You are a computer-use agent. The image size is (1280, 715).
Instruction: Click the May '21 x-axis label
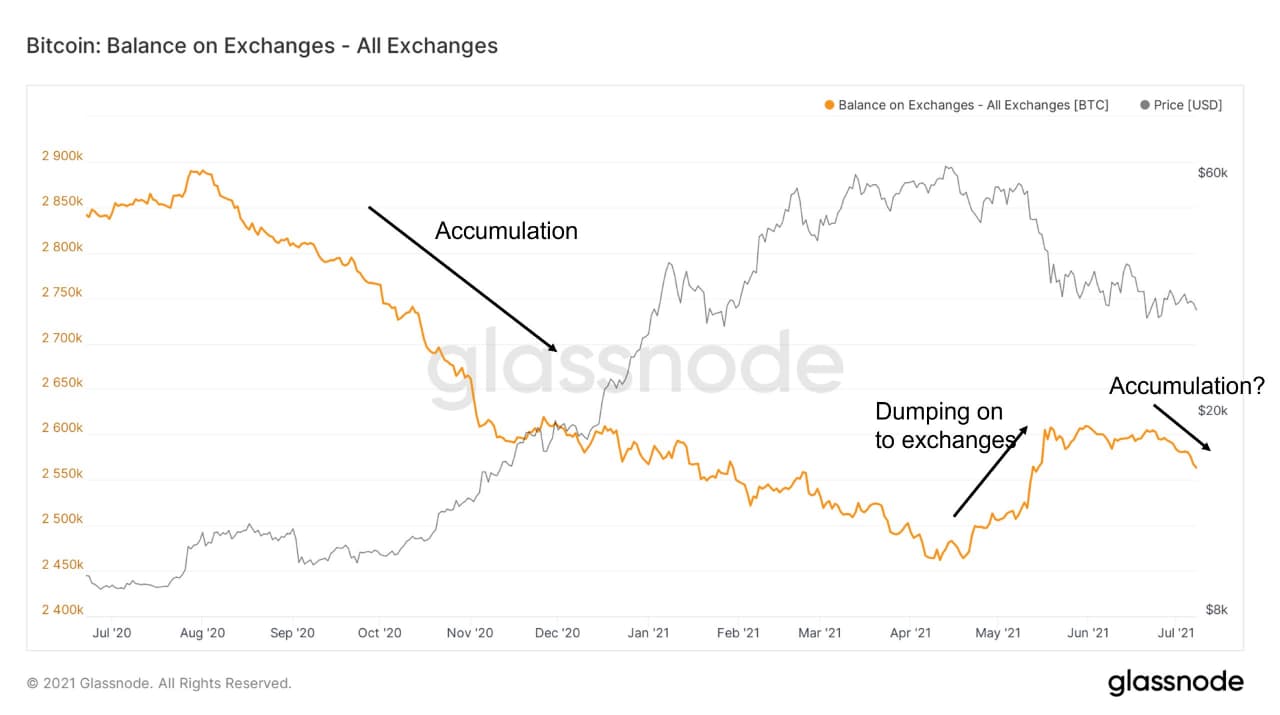coord(997,633)
